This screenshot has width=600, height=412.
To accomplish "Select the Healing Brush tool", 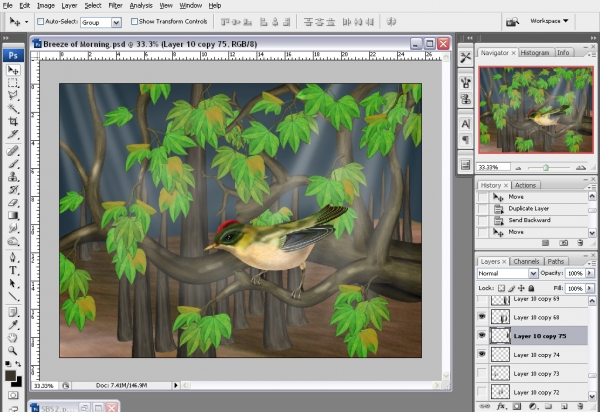I will 13,151.
